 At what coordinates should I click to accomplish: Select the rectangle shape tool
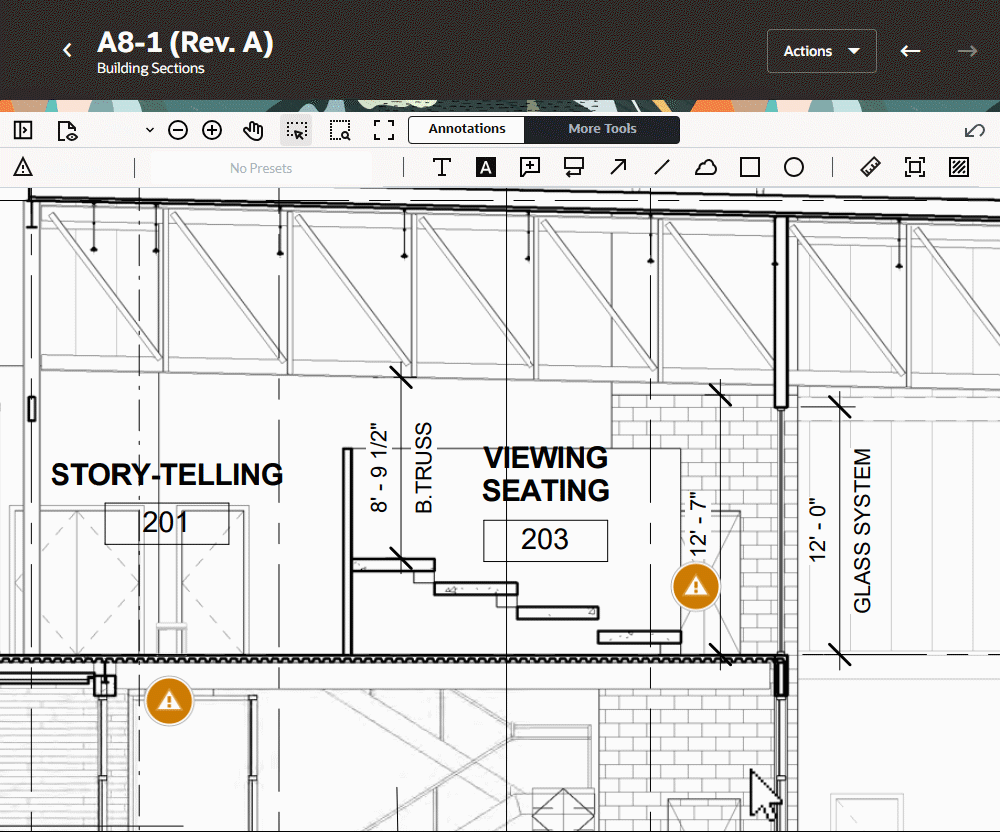[x=750, y=167]
